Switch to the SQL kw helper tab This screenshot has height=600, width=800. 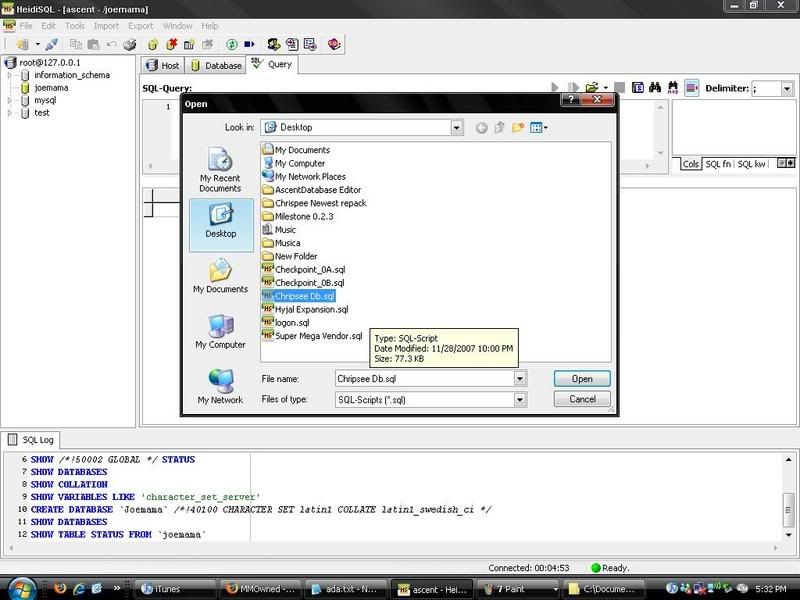click(x=751, y=164)
